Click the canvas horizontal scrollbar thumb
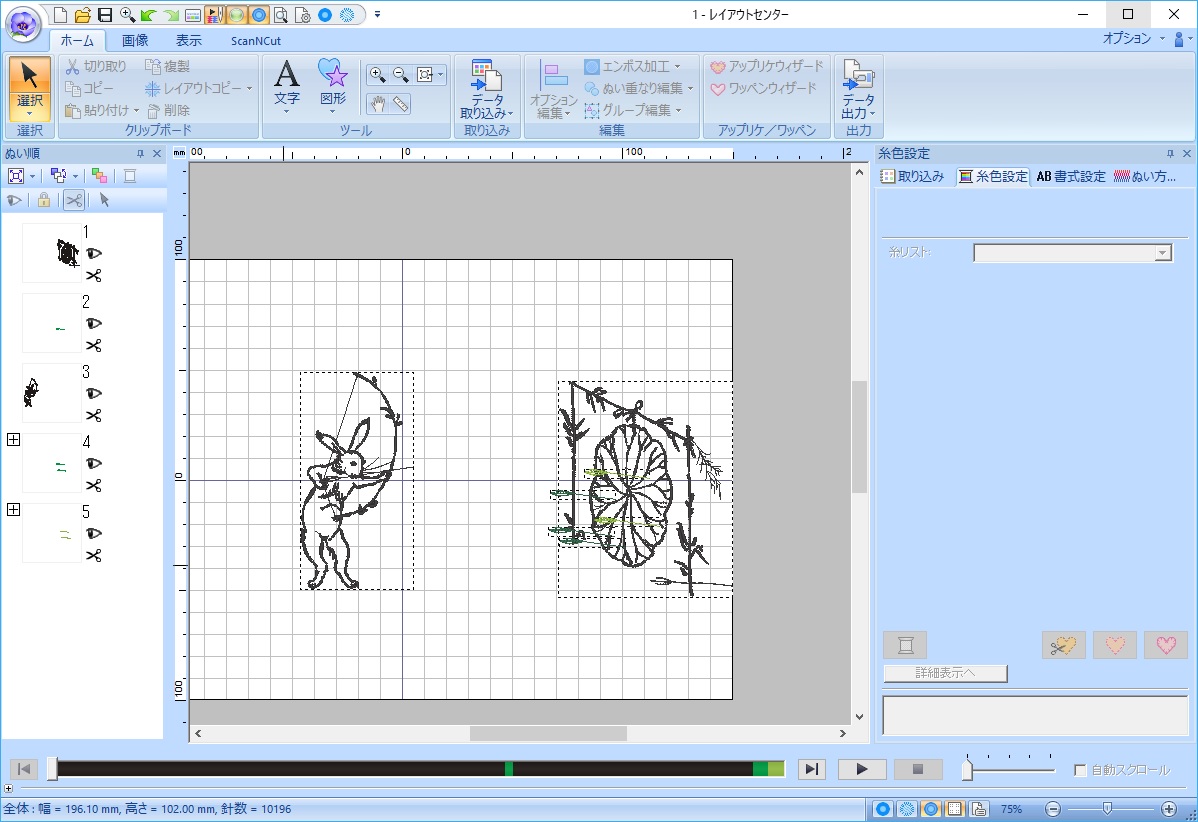Screen dimensions: 1198x822 [548, 733]
